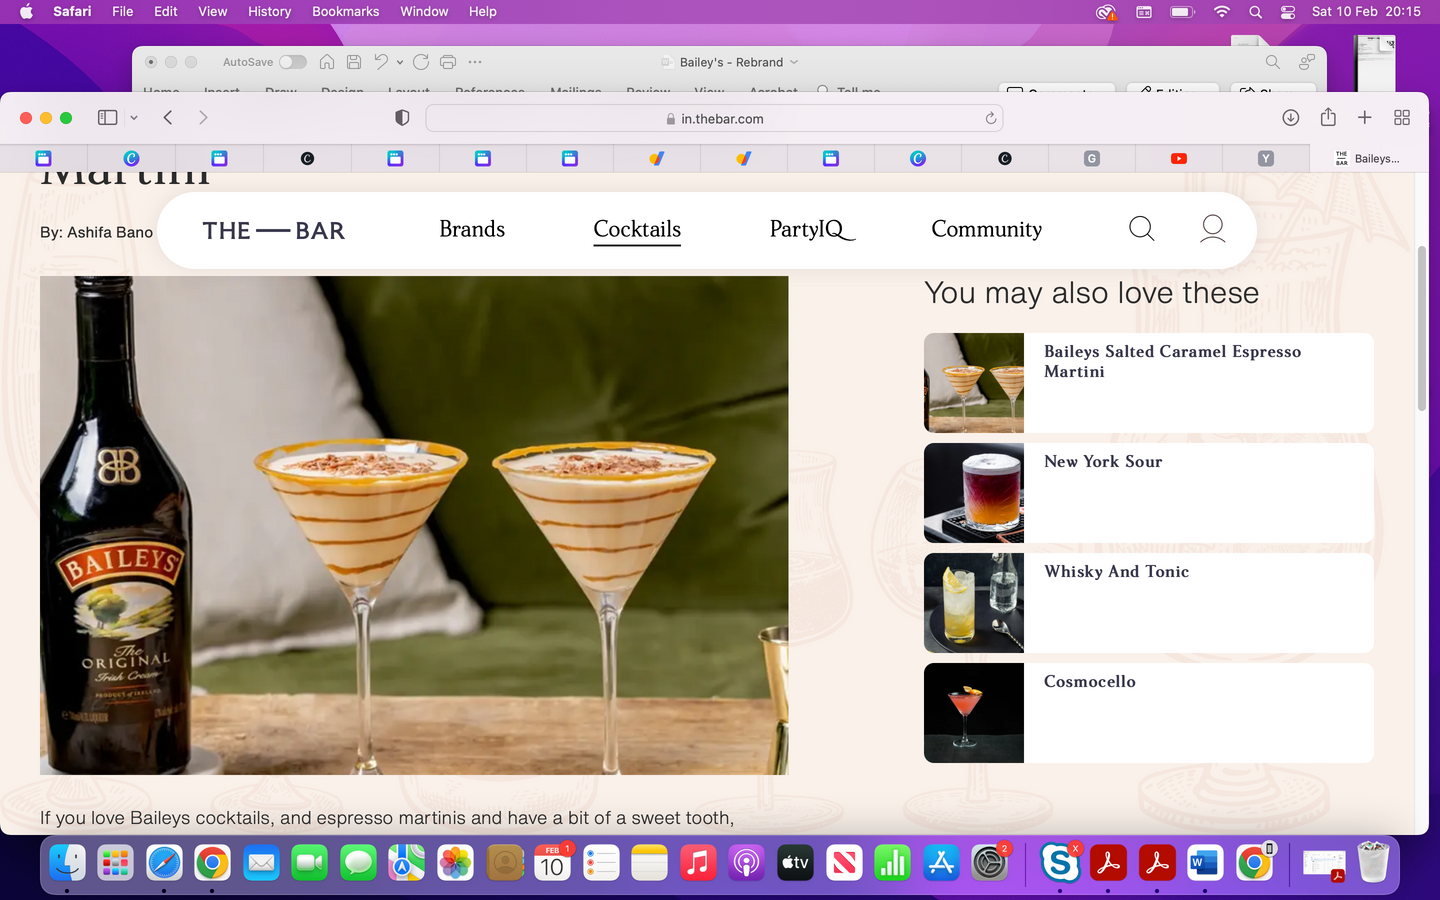This screenshot has height=900, width=1440.
Task: Reload the in.thebar.com page
Action: click(991, 118)
